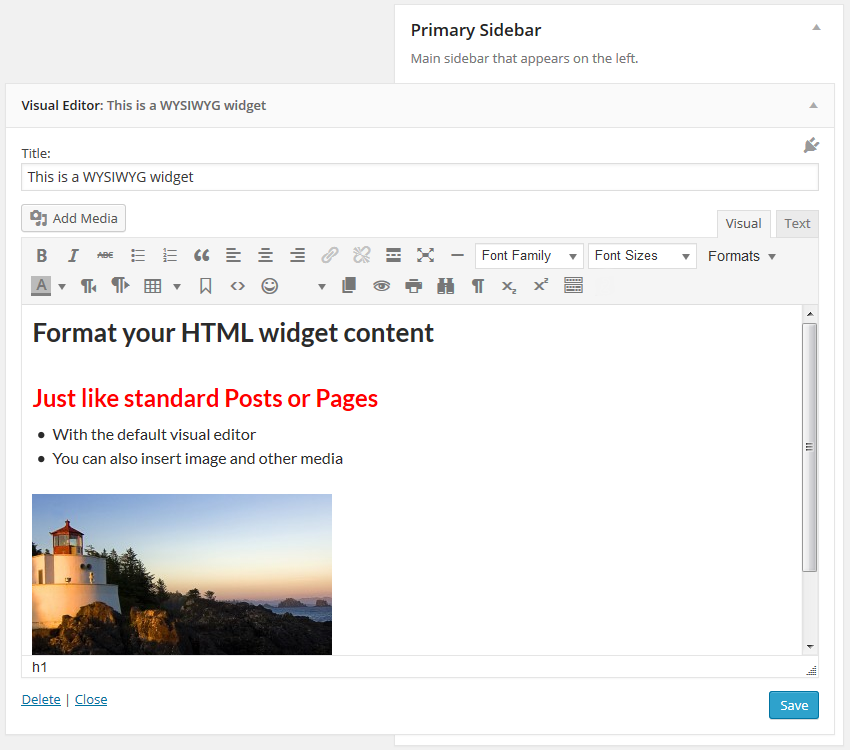Toggle distraction-free fullscreen mode
The image size is (850, 750).
[x=425, y=255]
